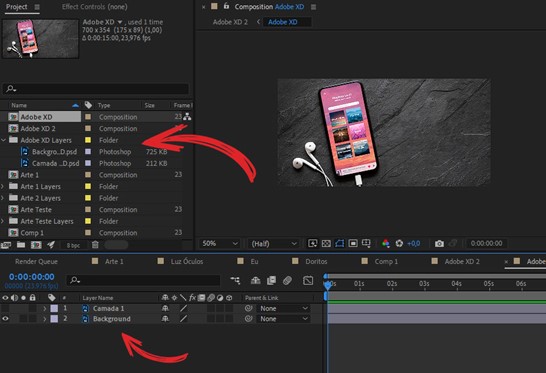Viewport: 546px width, 373px height.
Task: Click 03s marker on time ruler
Action: [424, 284]
